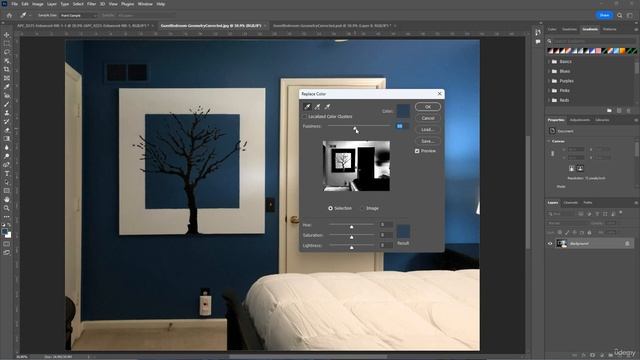640x360 pixels.
Task: Click Cancel in Replace Color dialog
Action: (428, 118)
